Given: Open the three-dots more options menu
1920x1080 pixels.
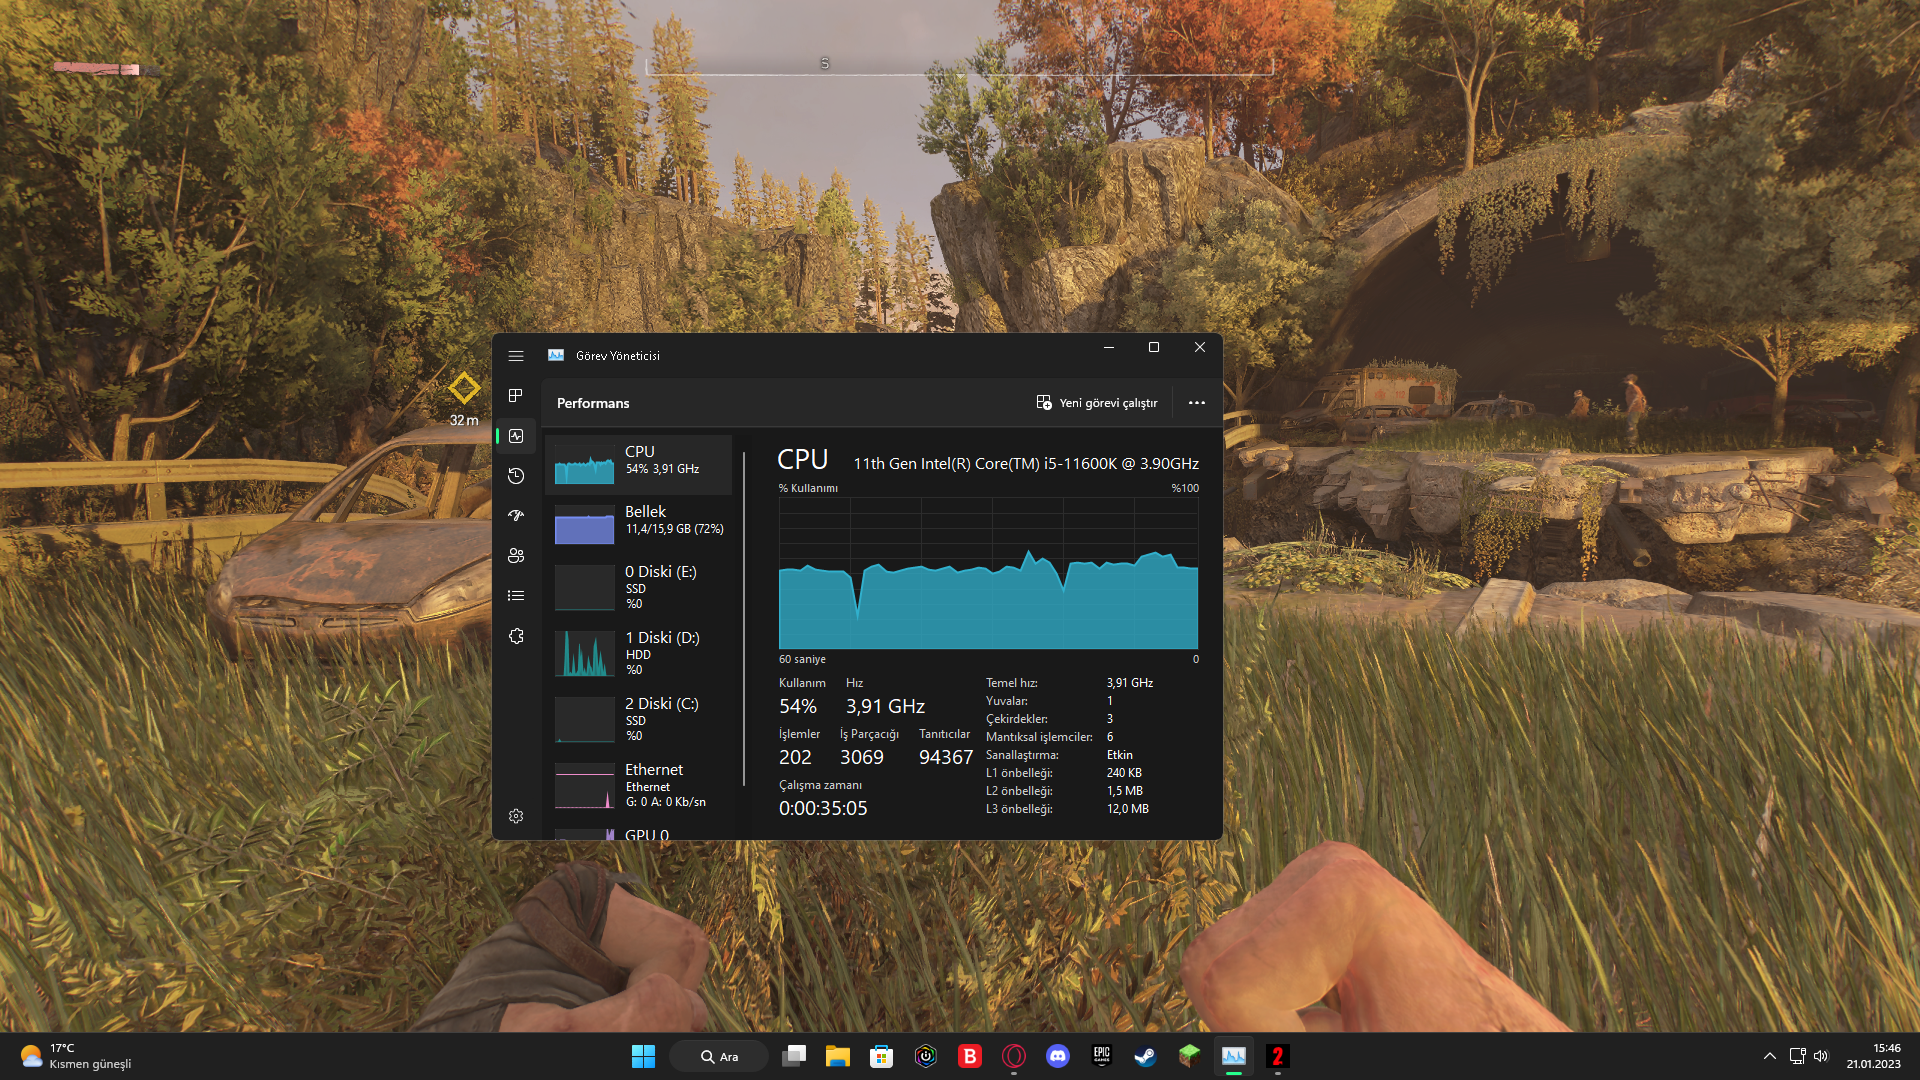Looking at the screenshot, I should tap(1196, 403).
